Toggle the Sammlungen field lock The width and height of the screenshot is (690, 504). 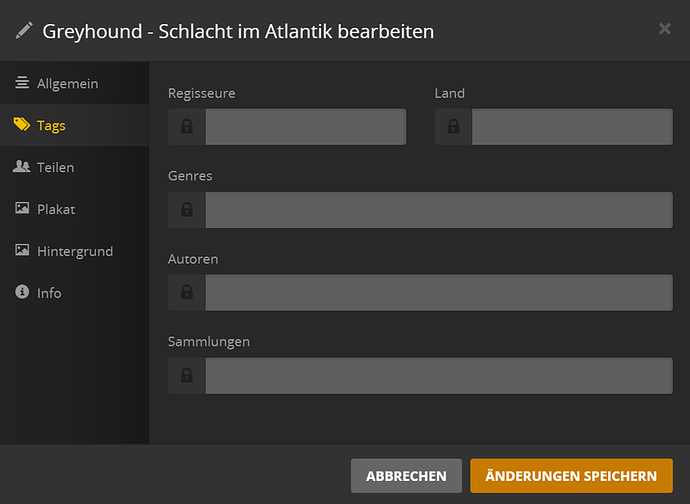(186, 375)
